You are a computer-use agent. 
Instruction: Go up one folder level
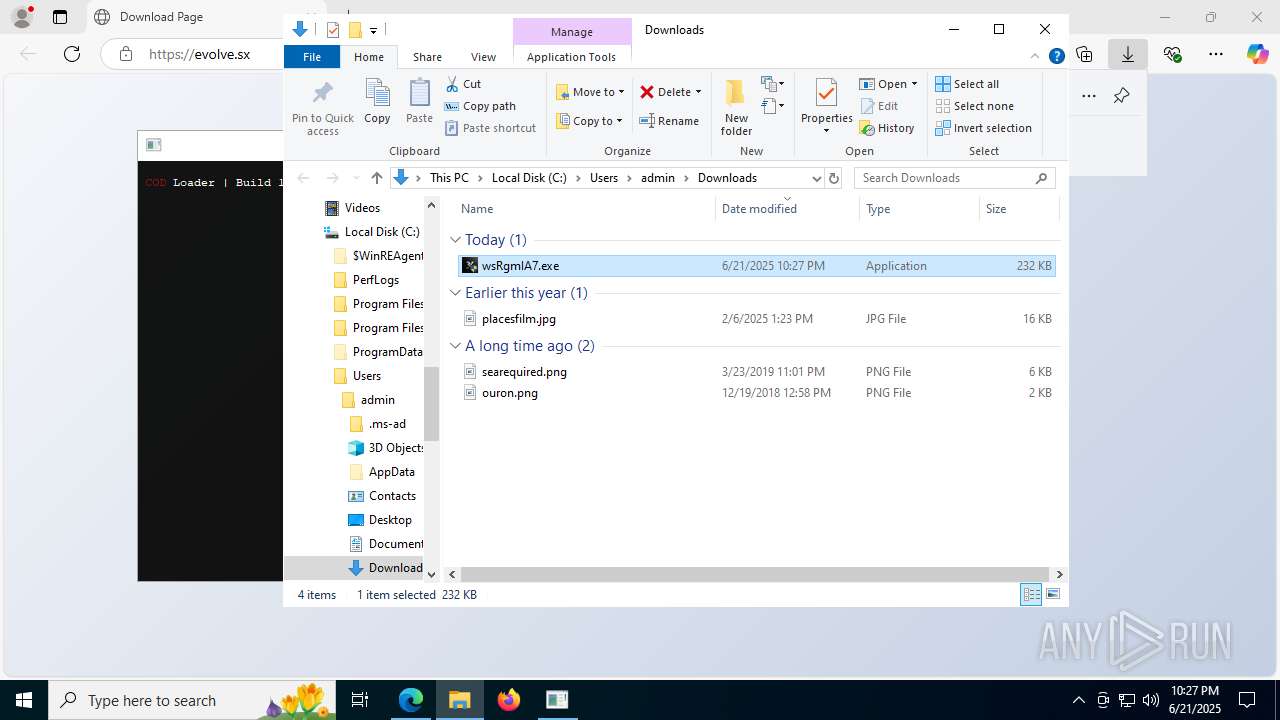click(x=376, y=178)
